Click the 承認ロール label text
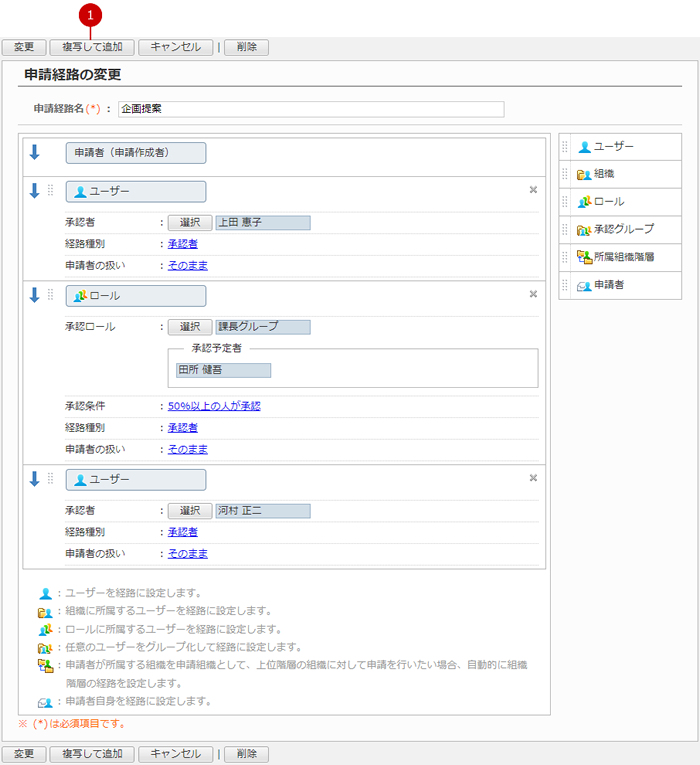 [x=90, y=327]
